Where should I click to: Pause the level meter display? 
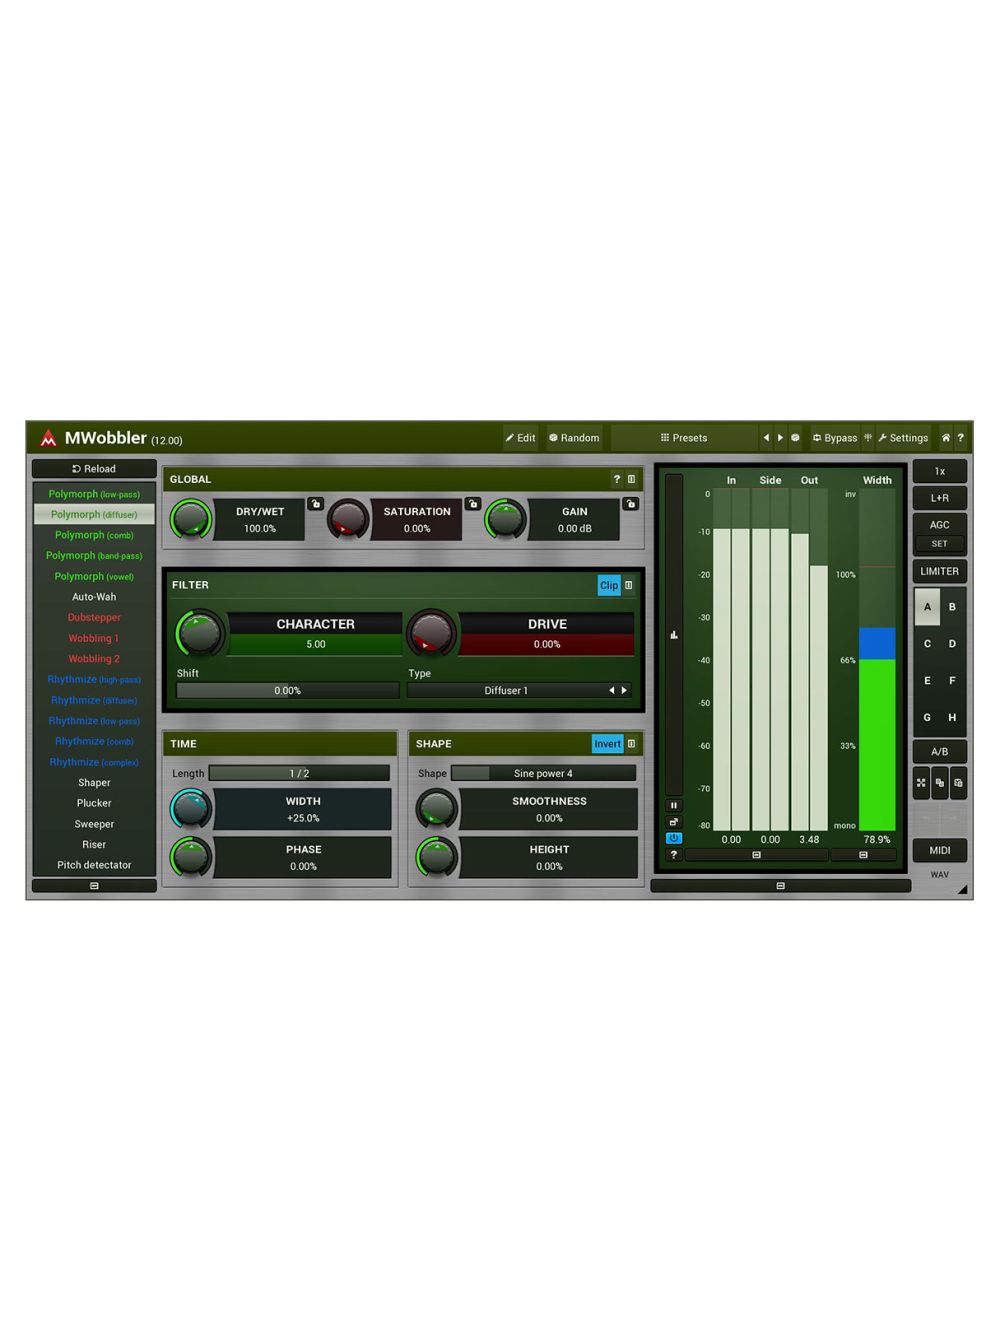click(674, 804)
